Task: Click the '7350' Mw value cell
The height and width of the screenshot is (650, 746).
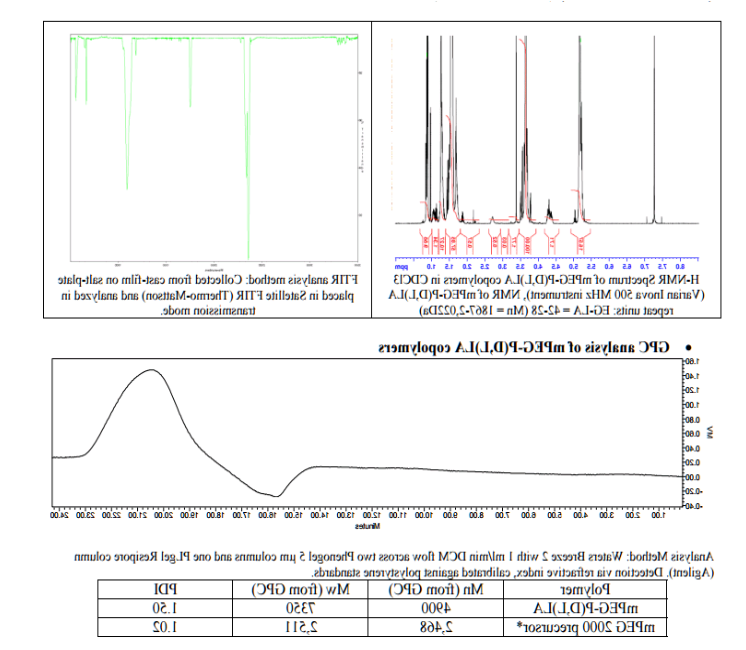Action: pos(300,608)
